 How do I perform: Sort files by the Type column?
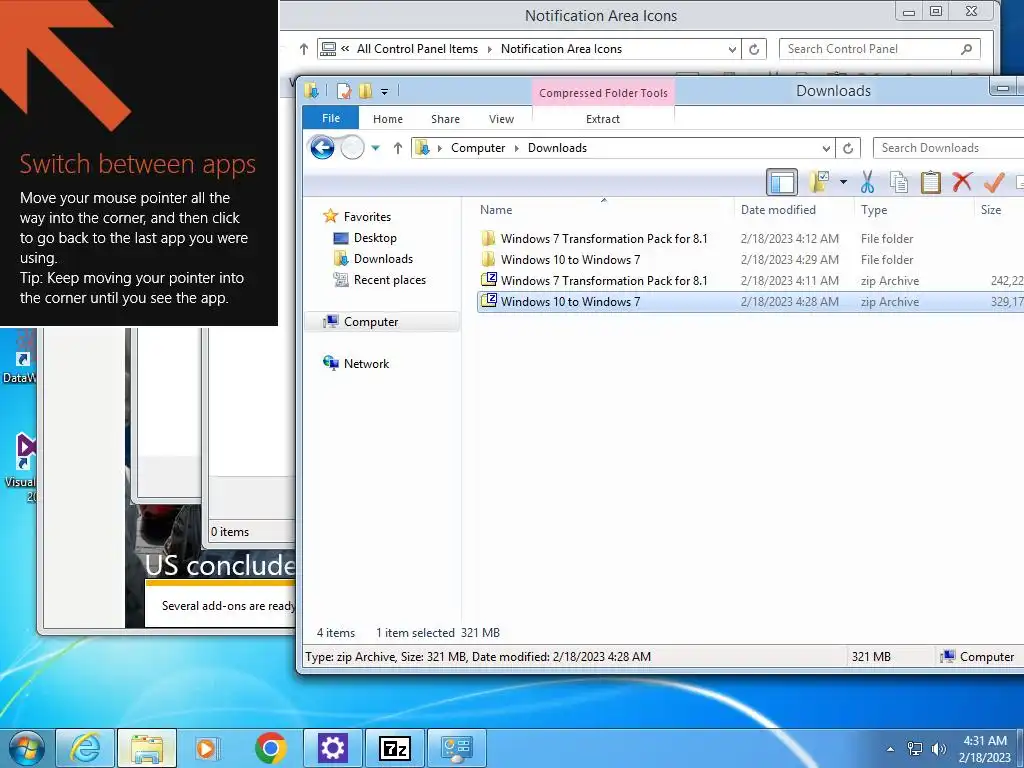pyautogui.click(x=874, y=210)
